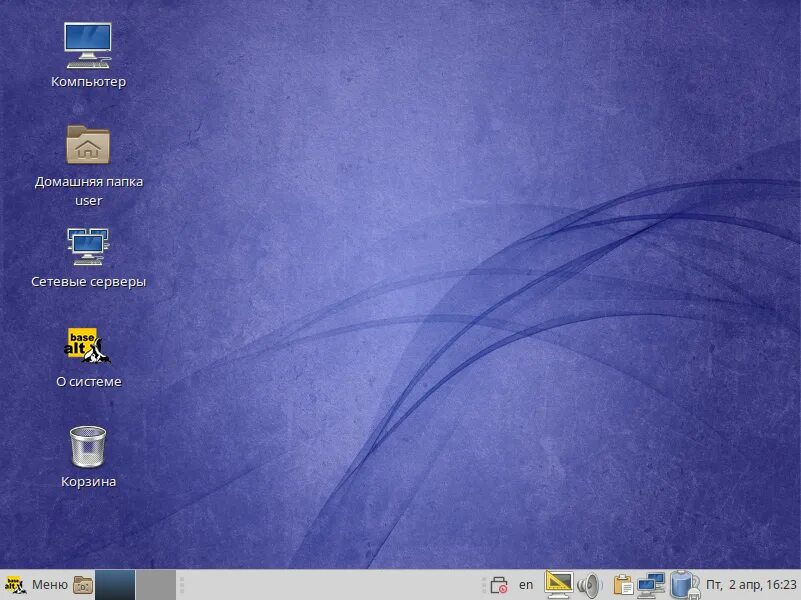Screen dimensions: 801x600
Task: Open the clipboard manager tray icon
Action: tap(623, 585)
